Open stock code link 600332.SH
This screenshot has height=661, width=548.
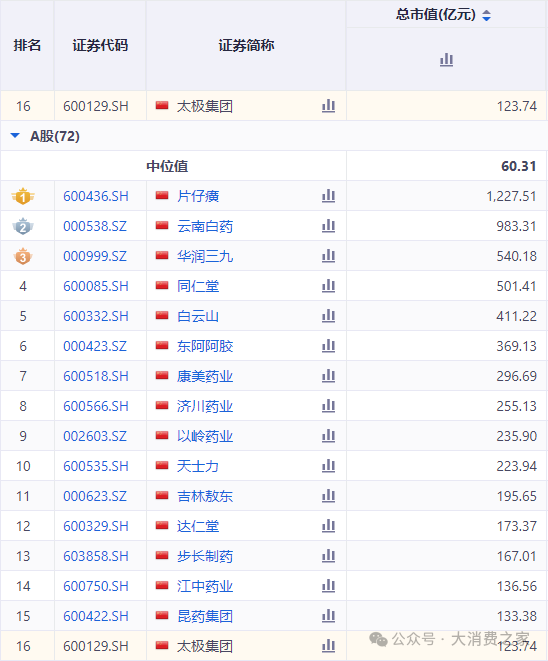(96, 316)
